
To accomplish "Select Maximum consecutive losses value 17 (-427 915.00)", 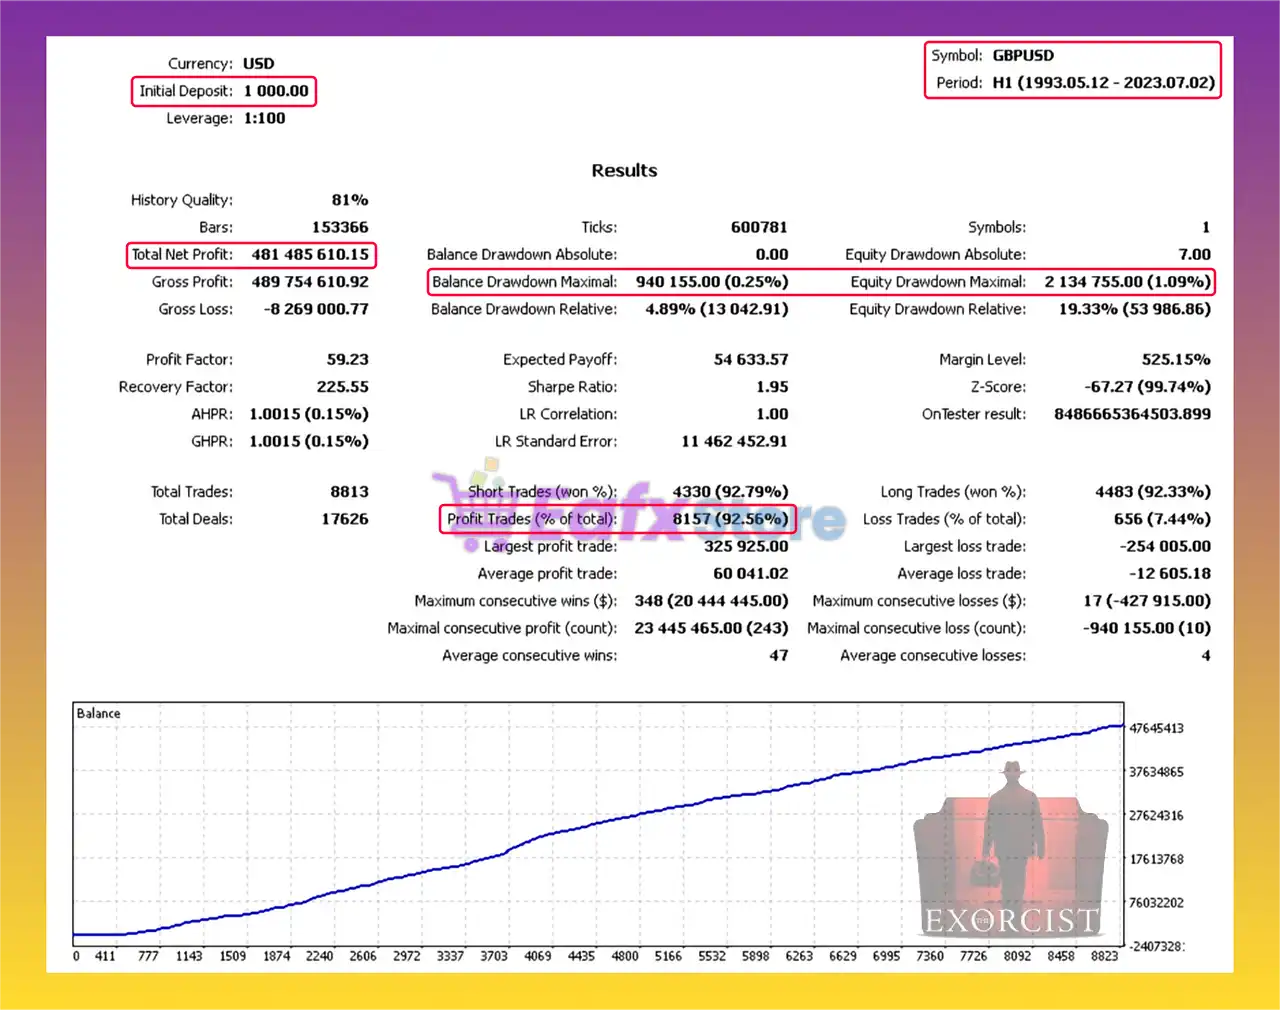I will tap(1147, 601).
